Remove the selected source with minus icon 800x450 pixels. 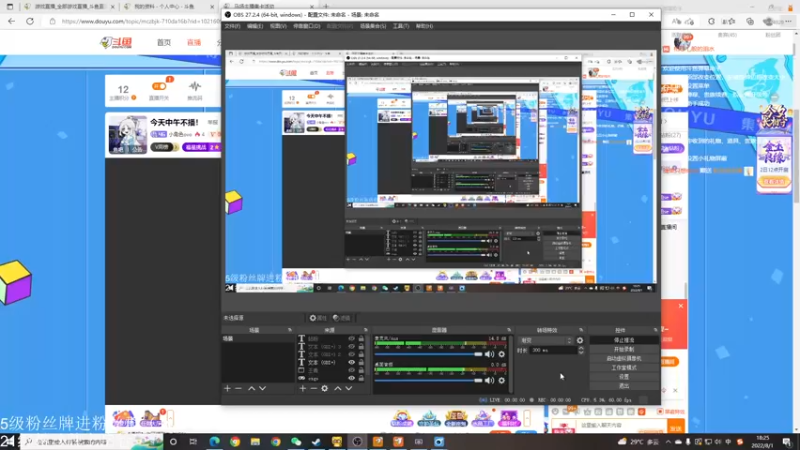click(313, 389)
